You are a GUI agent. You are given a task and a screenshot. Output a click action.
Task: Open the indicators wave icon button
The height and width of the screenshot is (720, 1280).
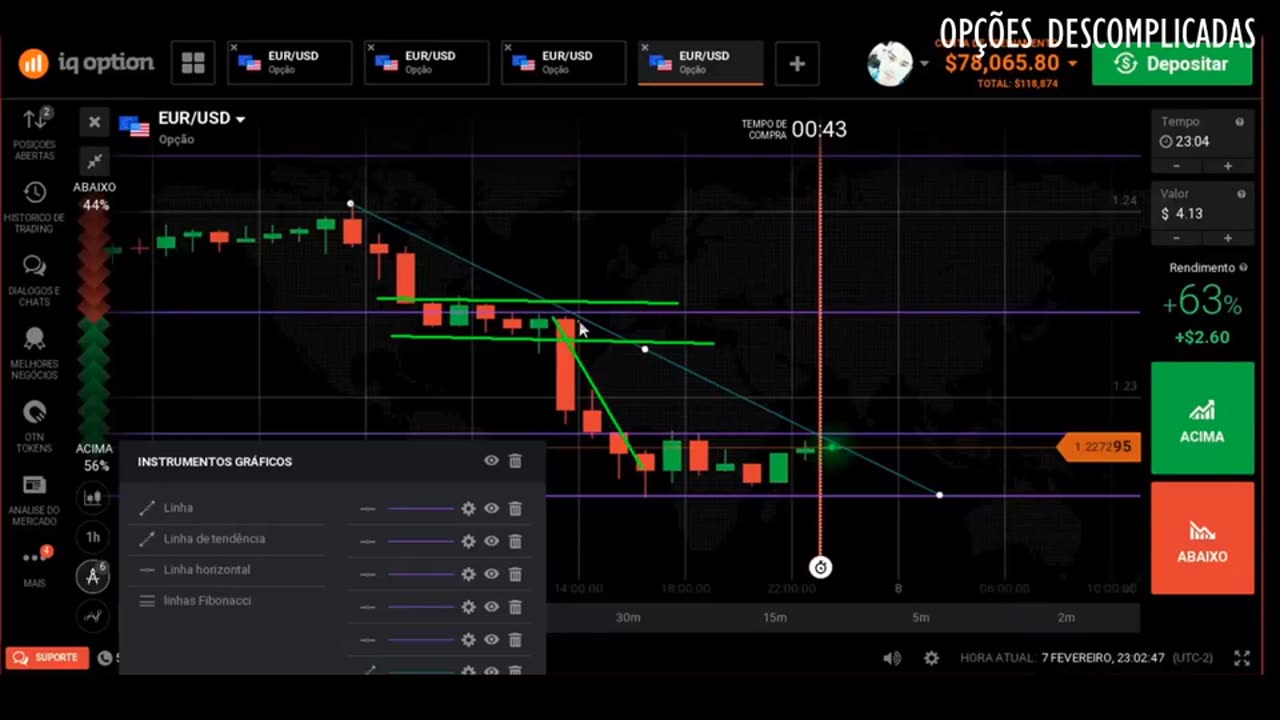93,616
